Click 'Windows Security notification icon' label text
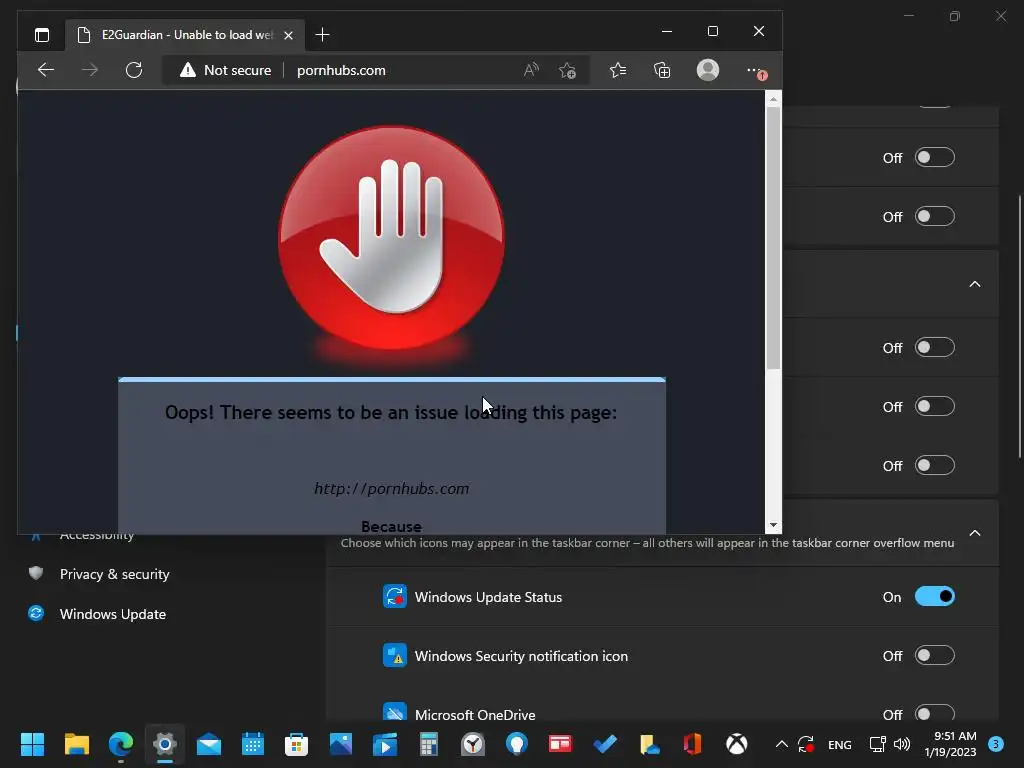Image resolution: width=1024 pixels, height=768 pixels. point(521,656)
